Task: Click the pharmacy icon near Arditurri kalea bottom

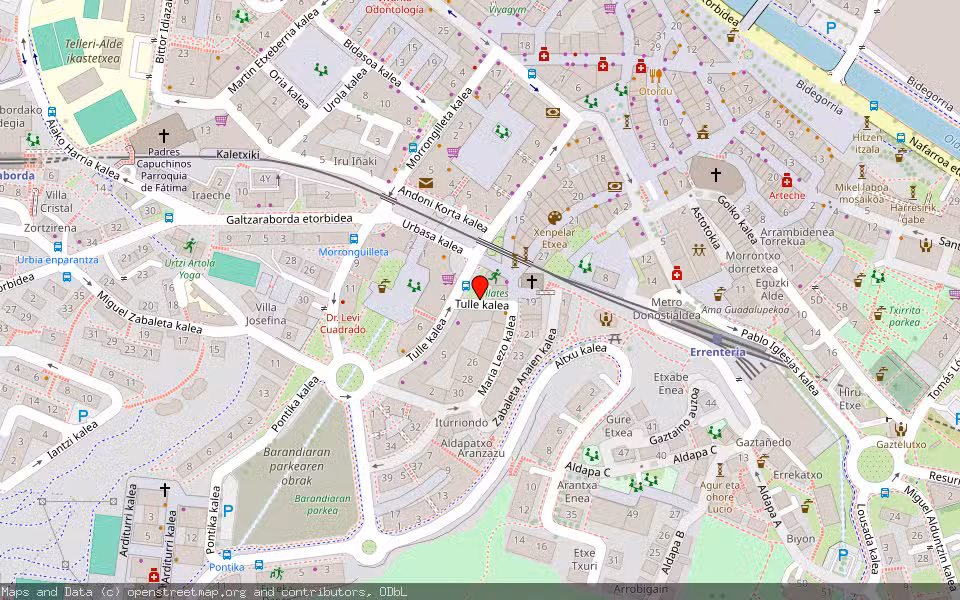Action: pyautogui.click(x=154, y=575)
